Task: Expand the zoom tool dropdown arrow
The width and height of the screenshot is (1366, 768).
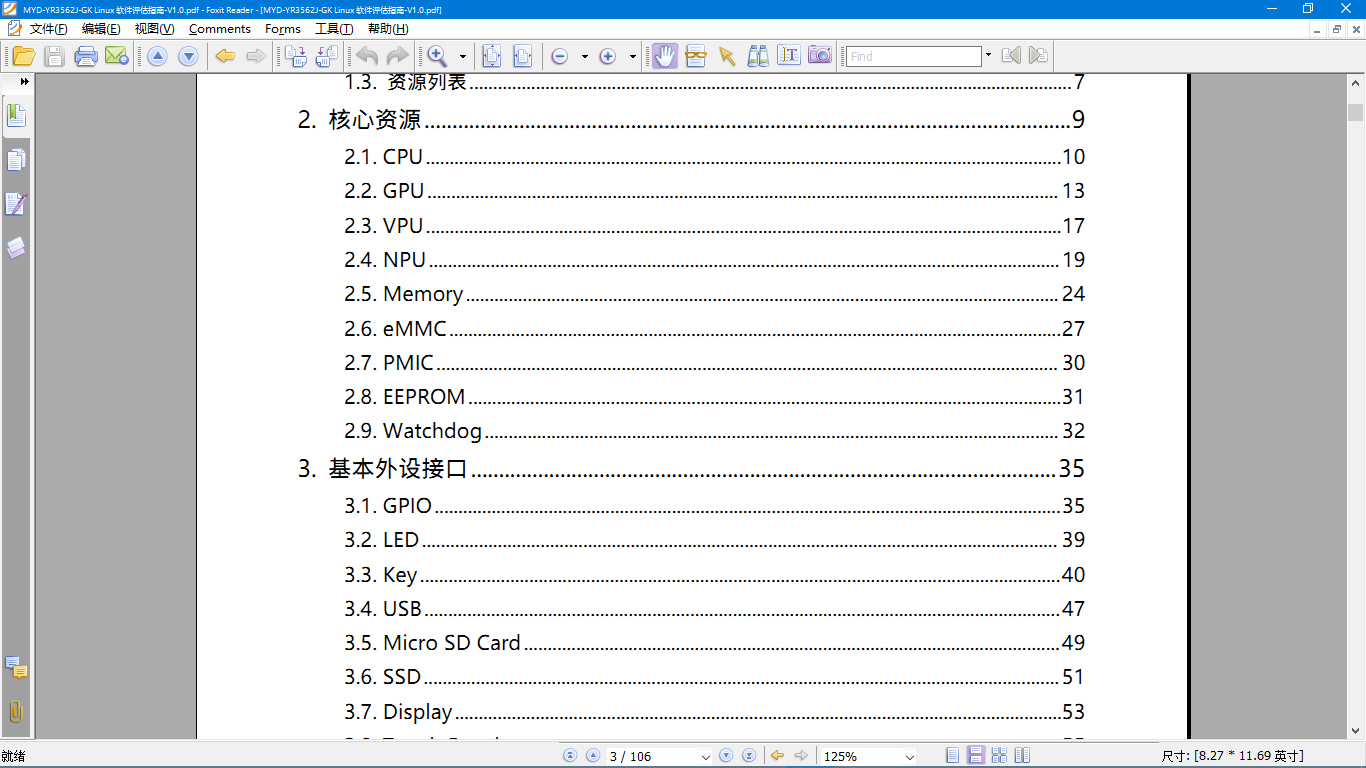Action: point(462,57)
